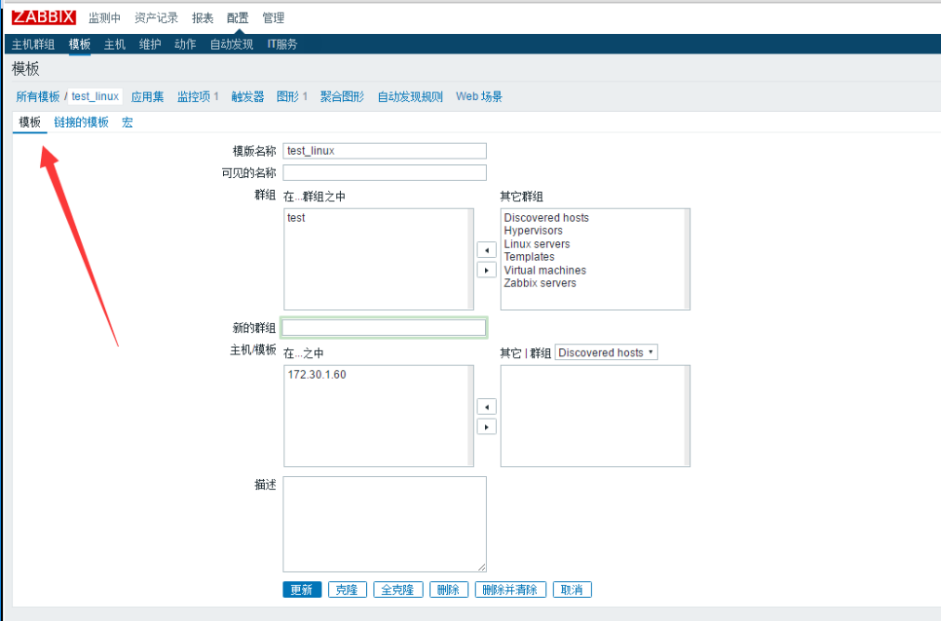Move group to other groups (right arrow)
941x621 pixels.
coord(487,270)
